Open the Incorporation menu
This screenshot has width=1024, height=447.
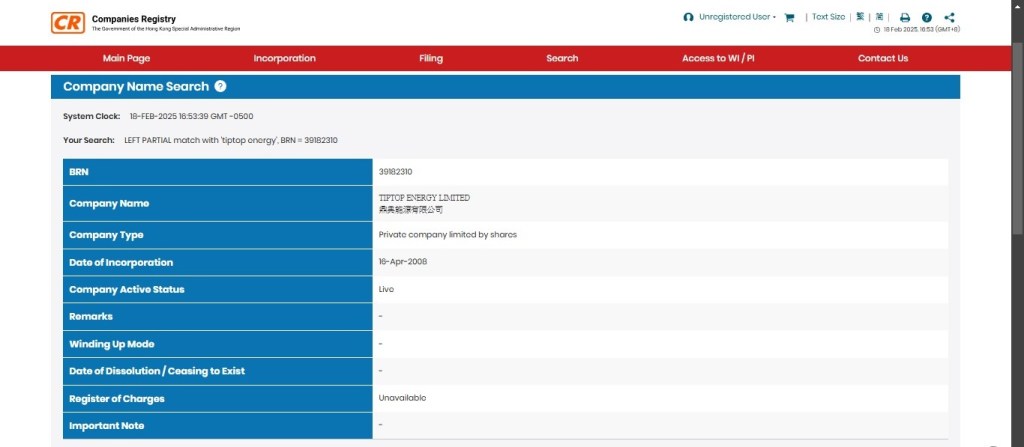click(284, 58)
